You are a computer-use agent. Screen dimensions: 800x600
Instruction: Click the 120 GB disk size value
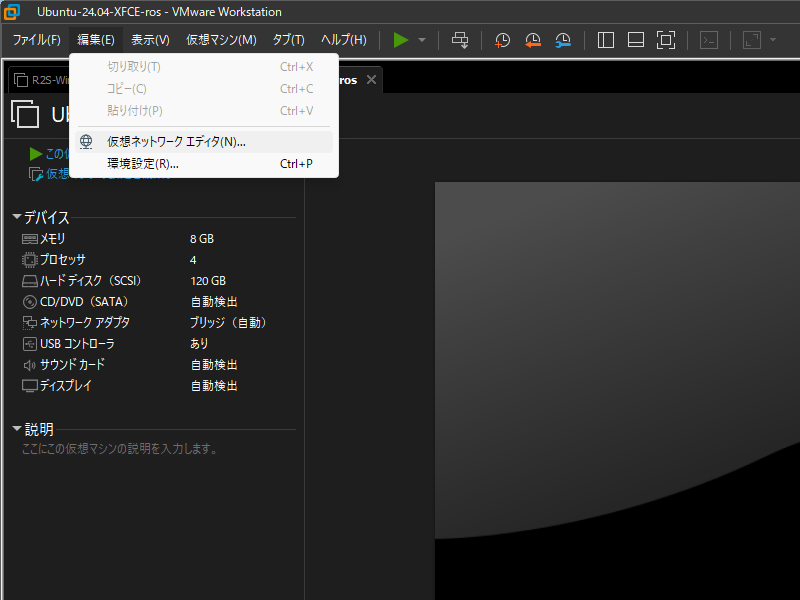208,281
